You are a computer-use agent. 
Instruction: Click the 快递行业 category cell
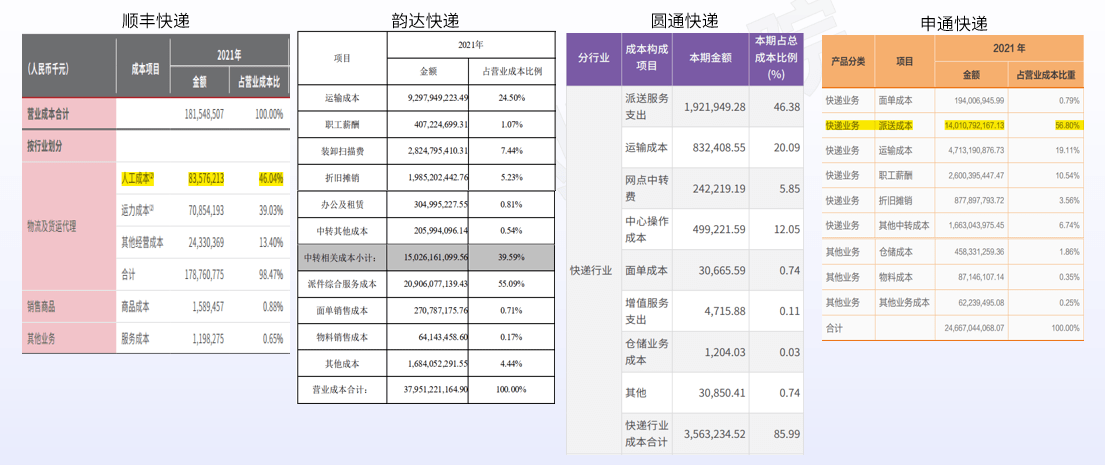point(593,271)
